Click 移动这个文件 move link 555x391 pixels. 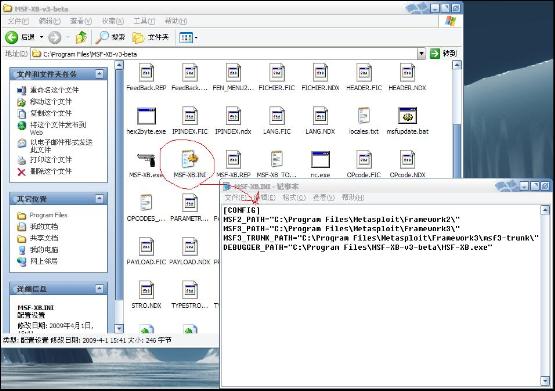pyautogui.click(x=51, y=102)
